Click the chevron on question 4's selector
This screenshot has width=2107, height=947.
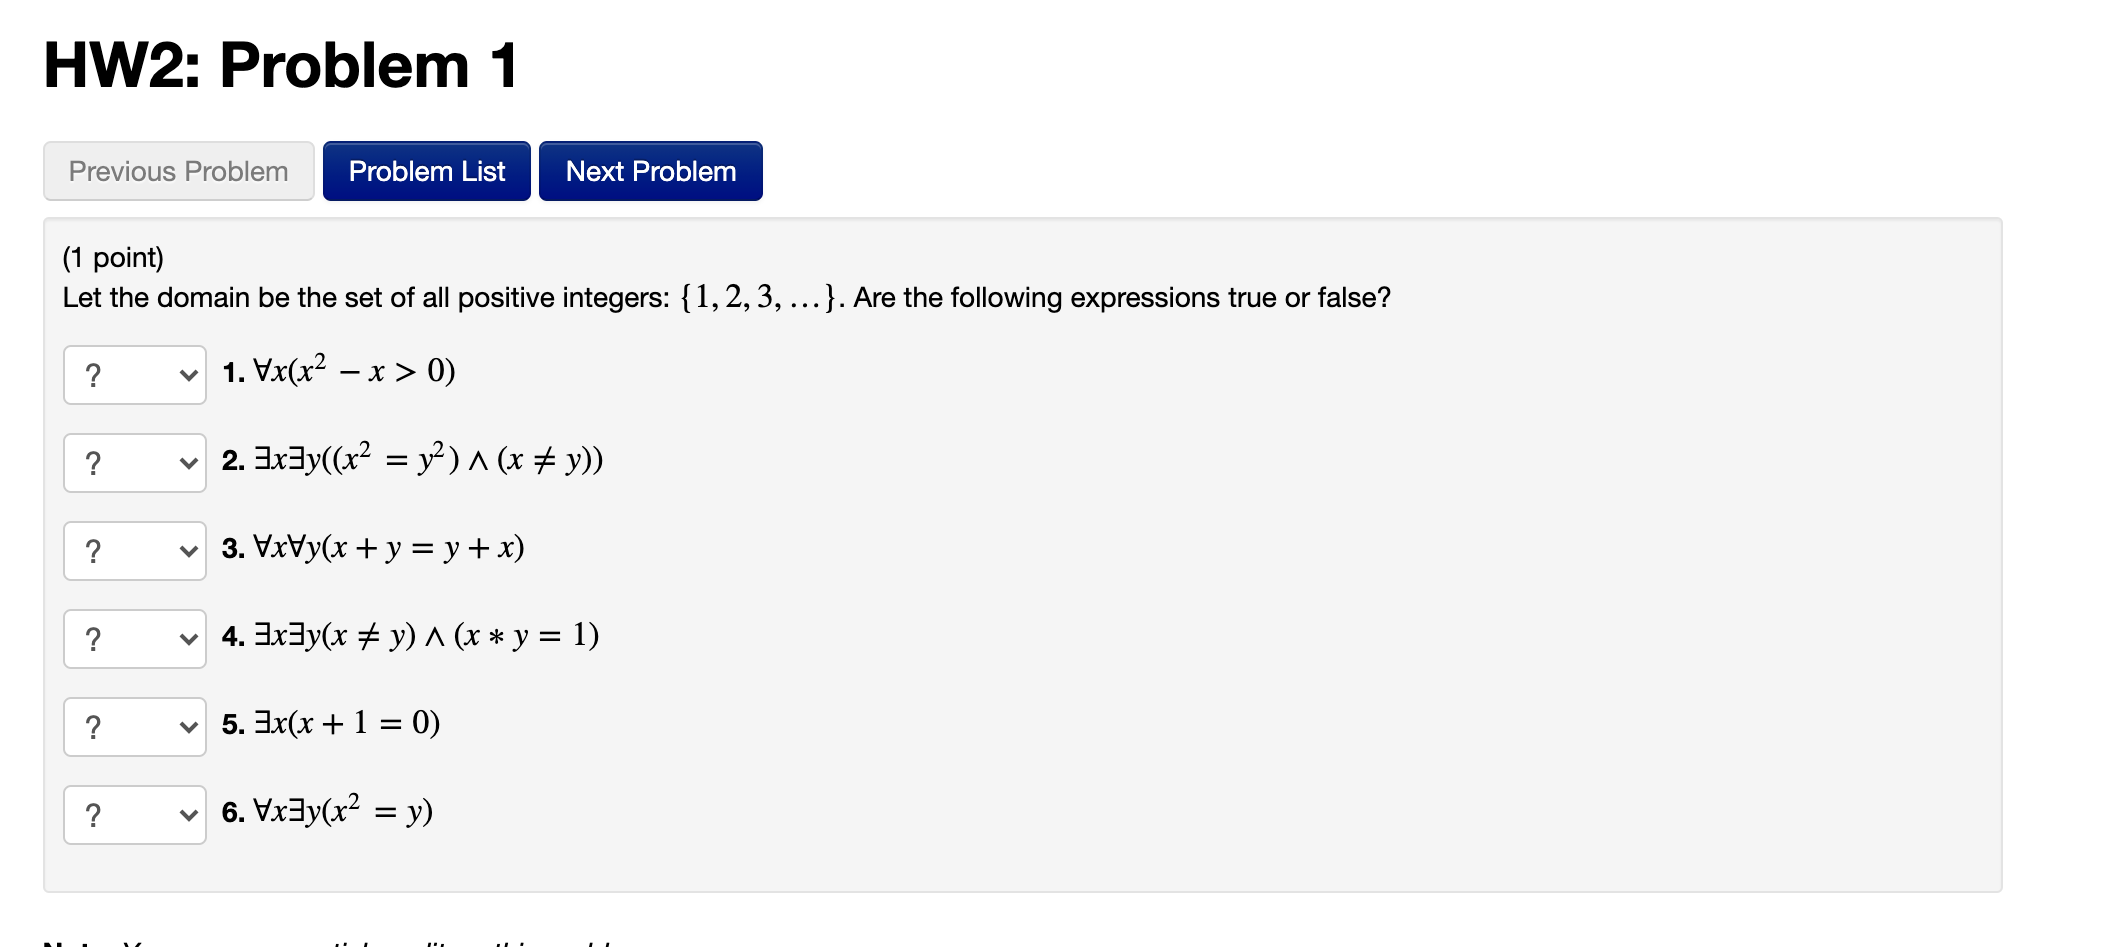[x=190, y=638]
